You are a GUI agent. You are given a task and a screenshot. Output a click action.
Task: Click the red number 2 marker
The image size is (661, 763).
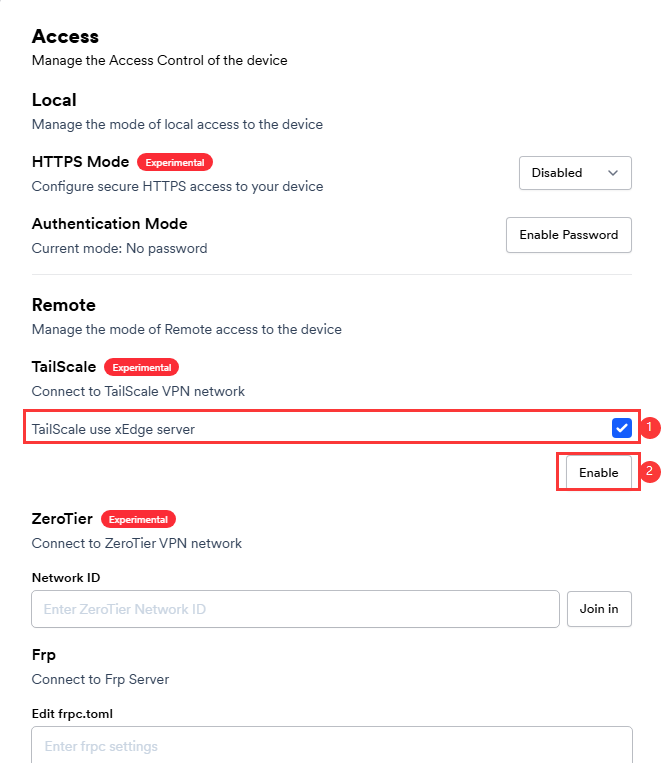tap(650, 471)
